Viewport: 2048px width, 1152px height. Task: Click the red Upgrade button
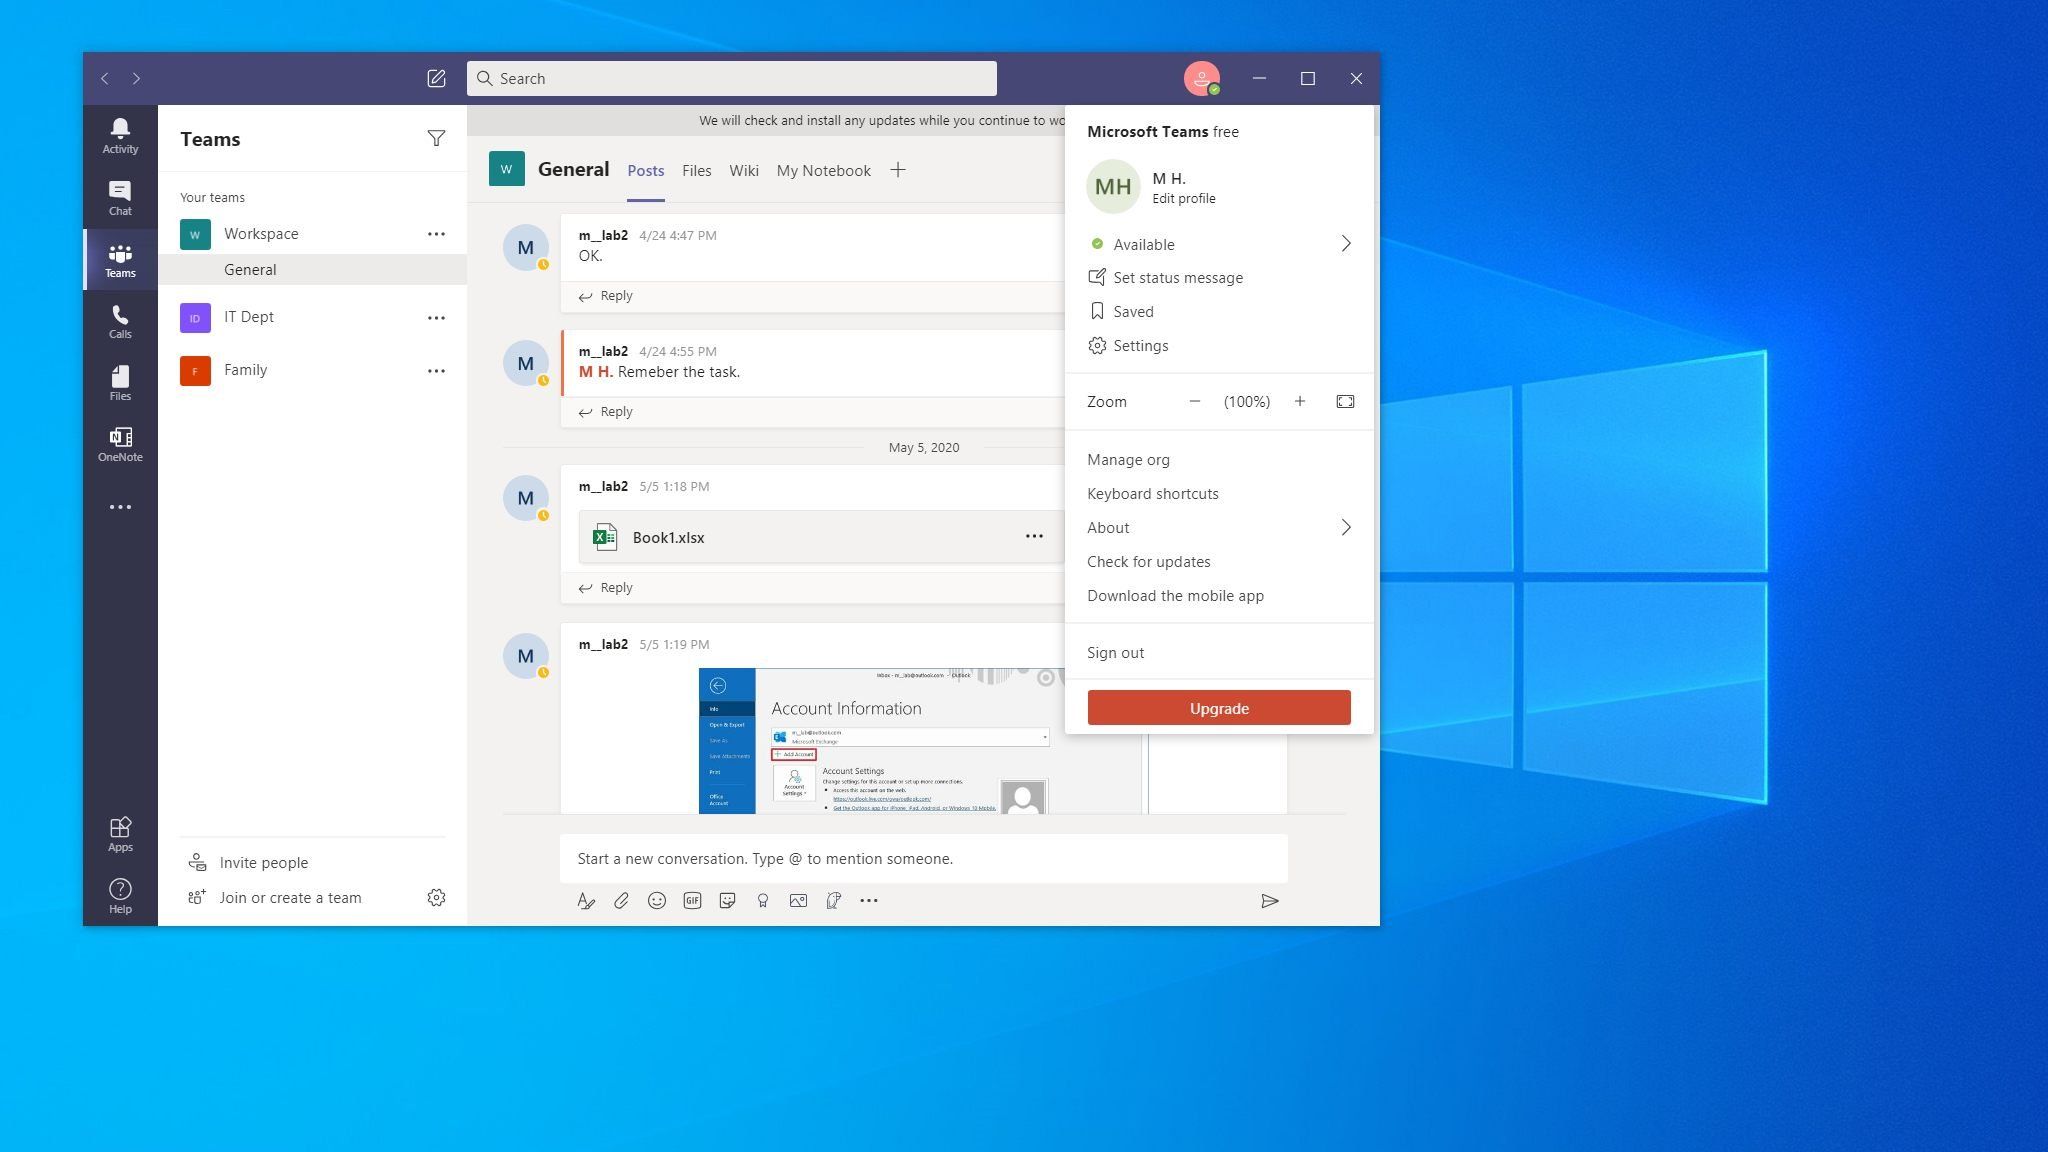(x=1218, y=708)
